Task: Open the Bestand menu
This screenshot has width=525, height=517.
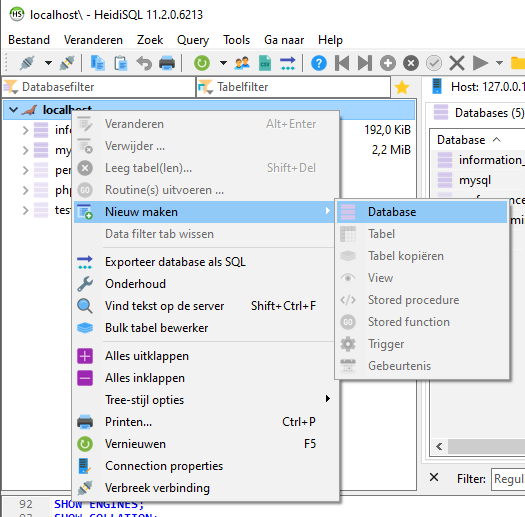Action: tap(29, 40)
